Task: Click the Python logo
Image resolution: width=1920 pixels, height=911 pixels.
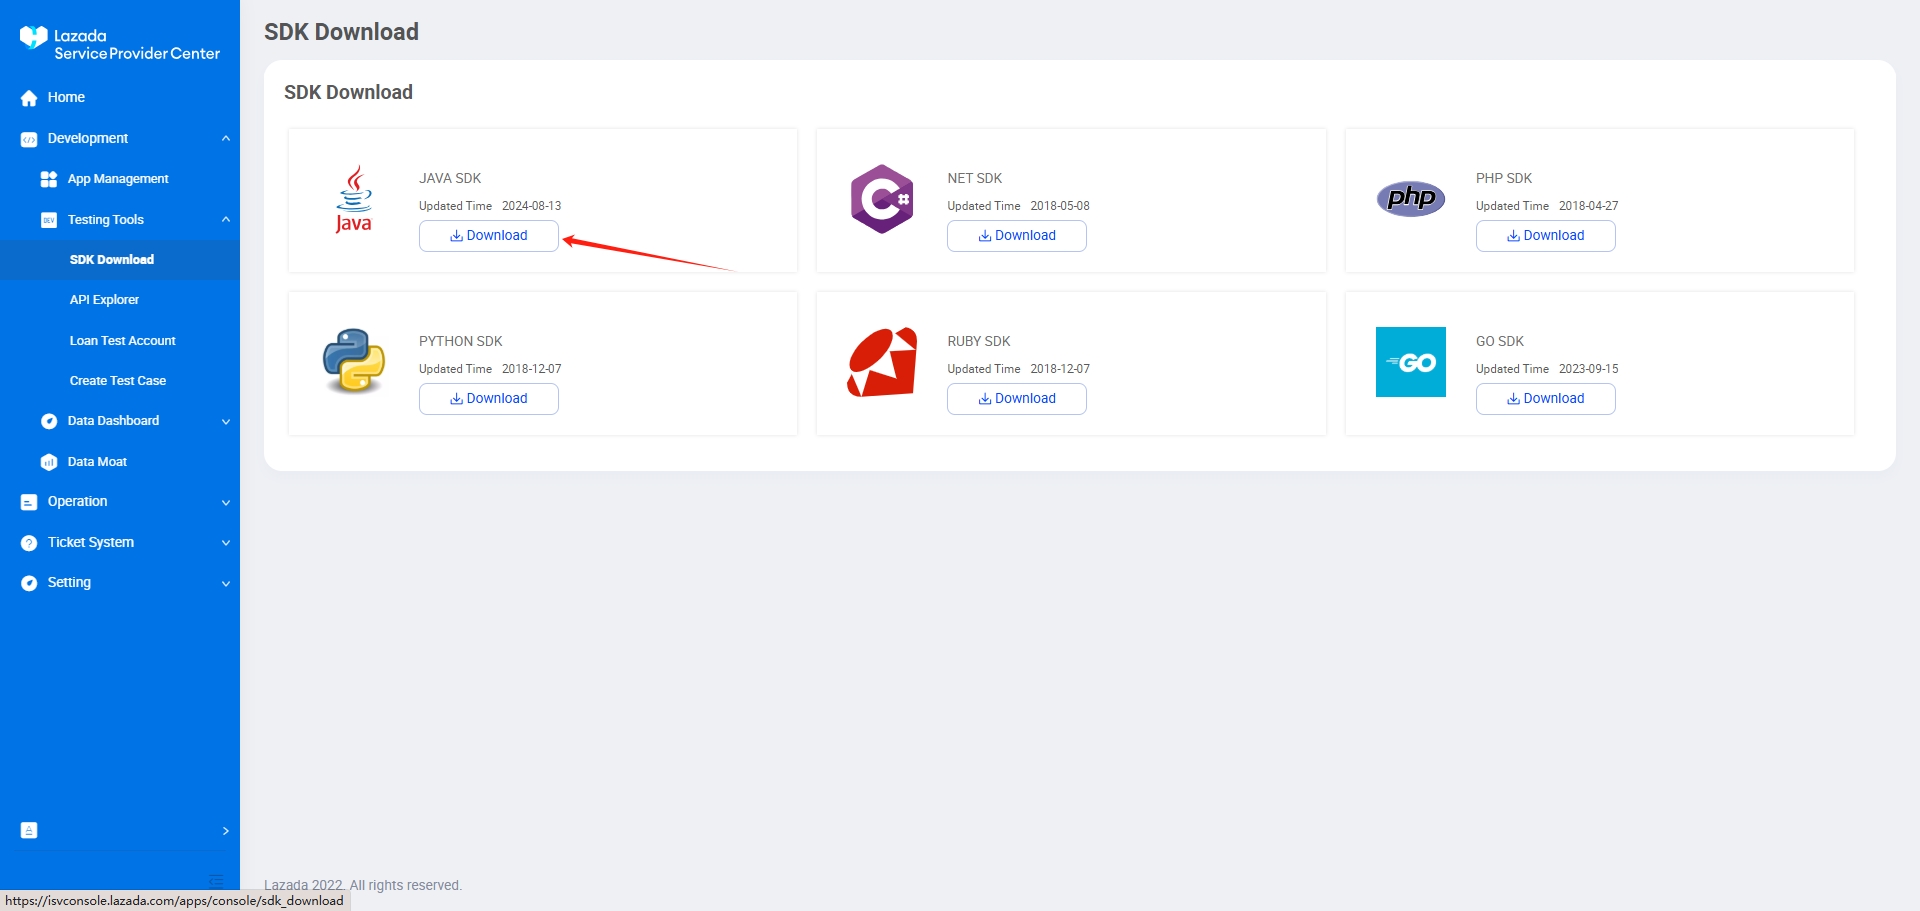Action: pyautogui.click(x=354, y=361)
